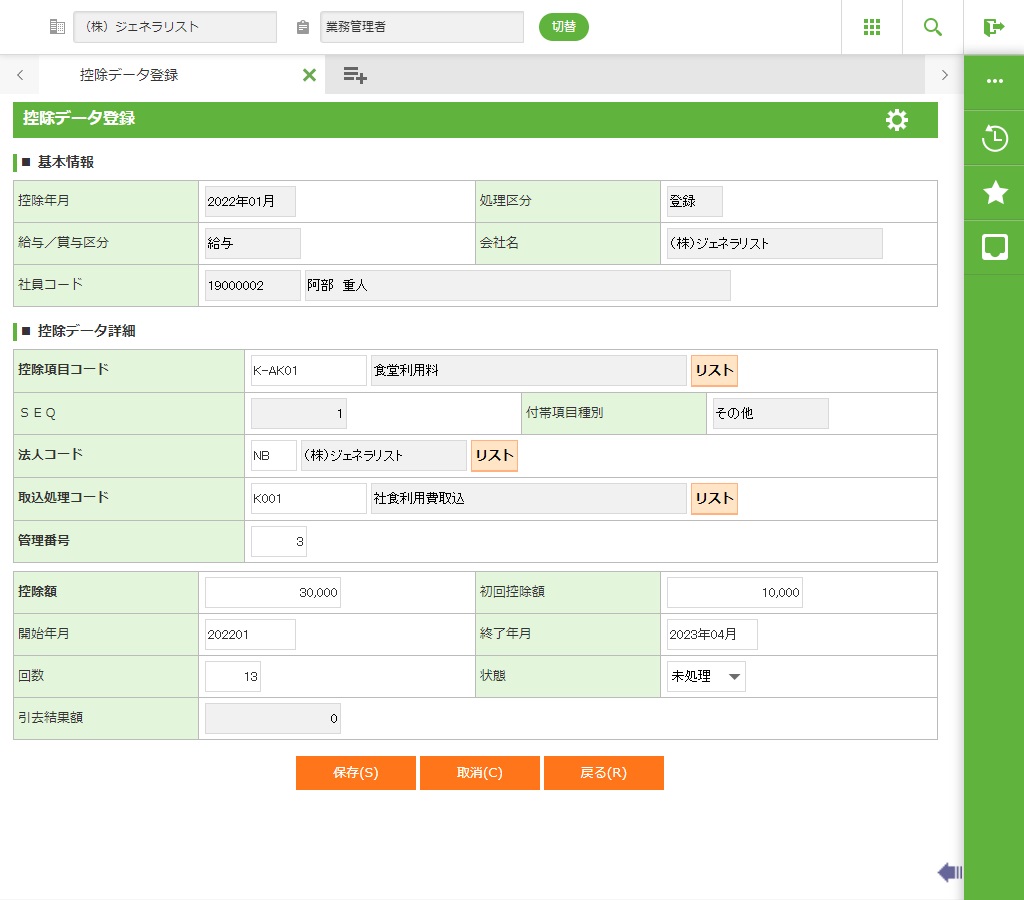Screen dimensions: 1024x900
Task: Open the settings gear in 控除データ登録 header
Action: point(897,120)
